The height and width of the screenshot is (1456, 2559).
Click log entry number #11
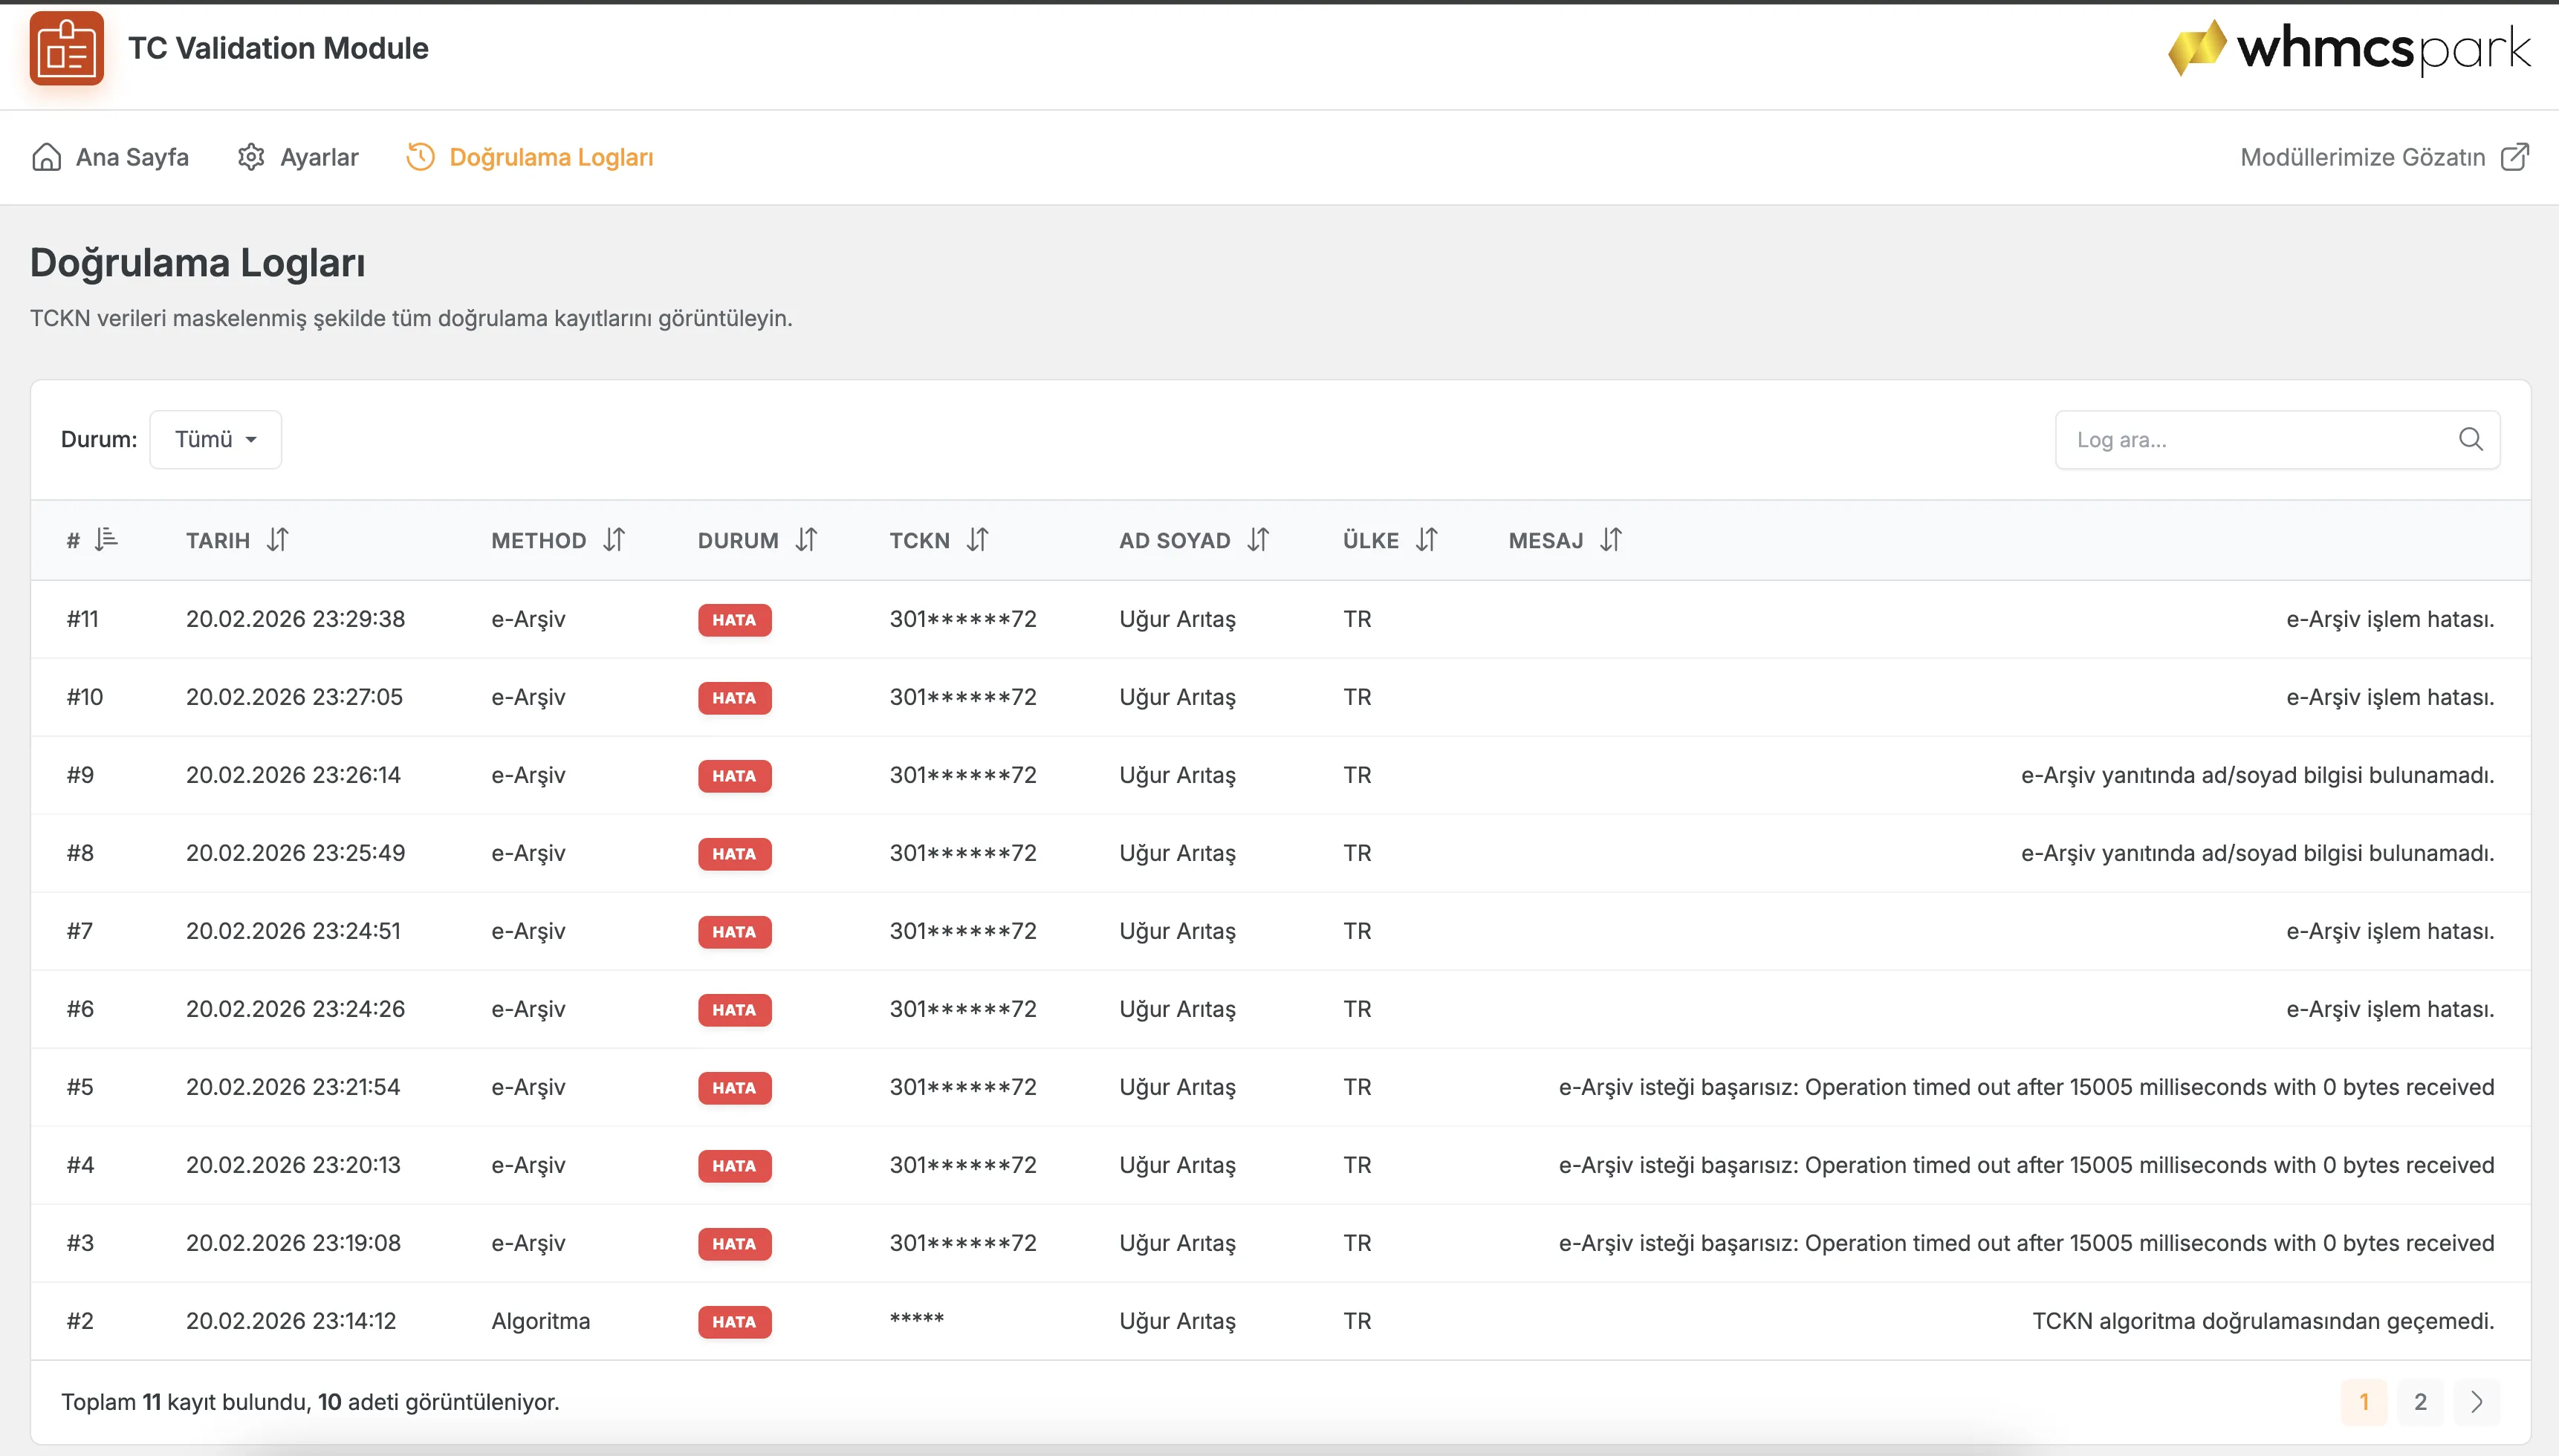[83, 619]
